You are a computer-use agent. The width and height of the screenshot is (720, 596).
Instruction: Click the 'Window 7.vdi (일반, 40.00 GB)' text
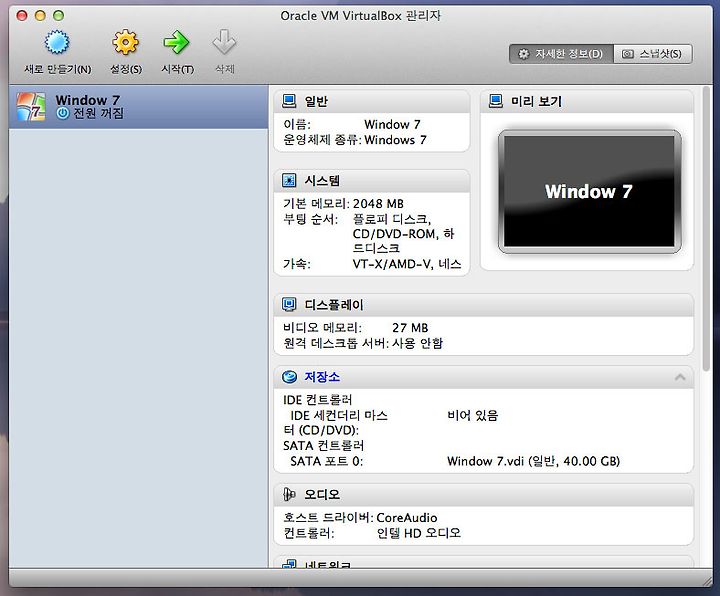point(534,461)
